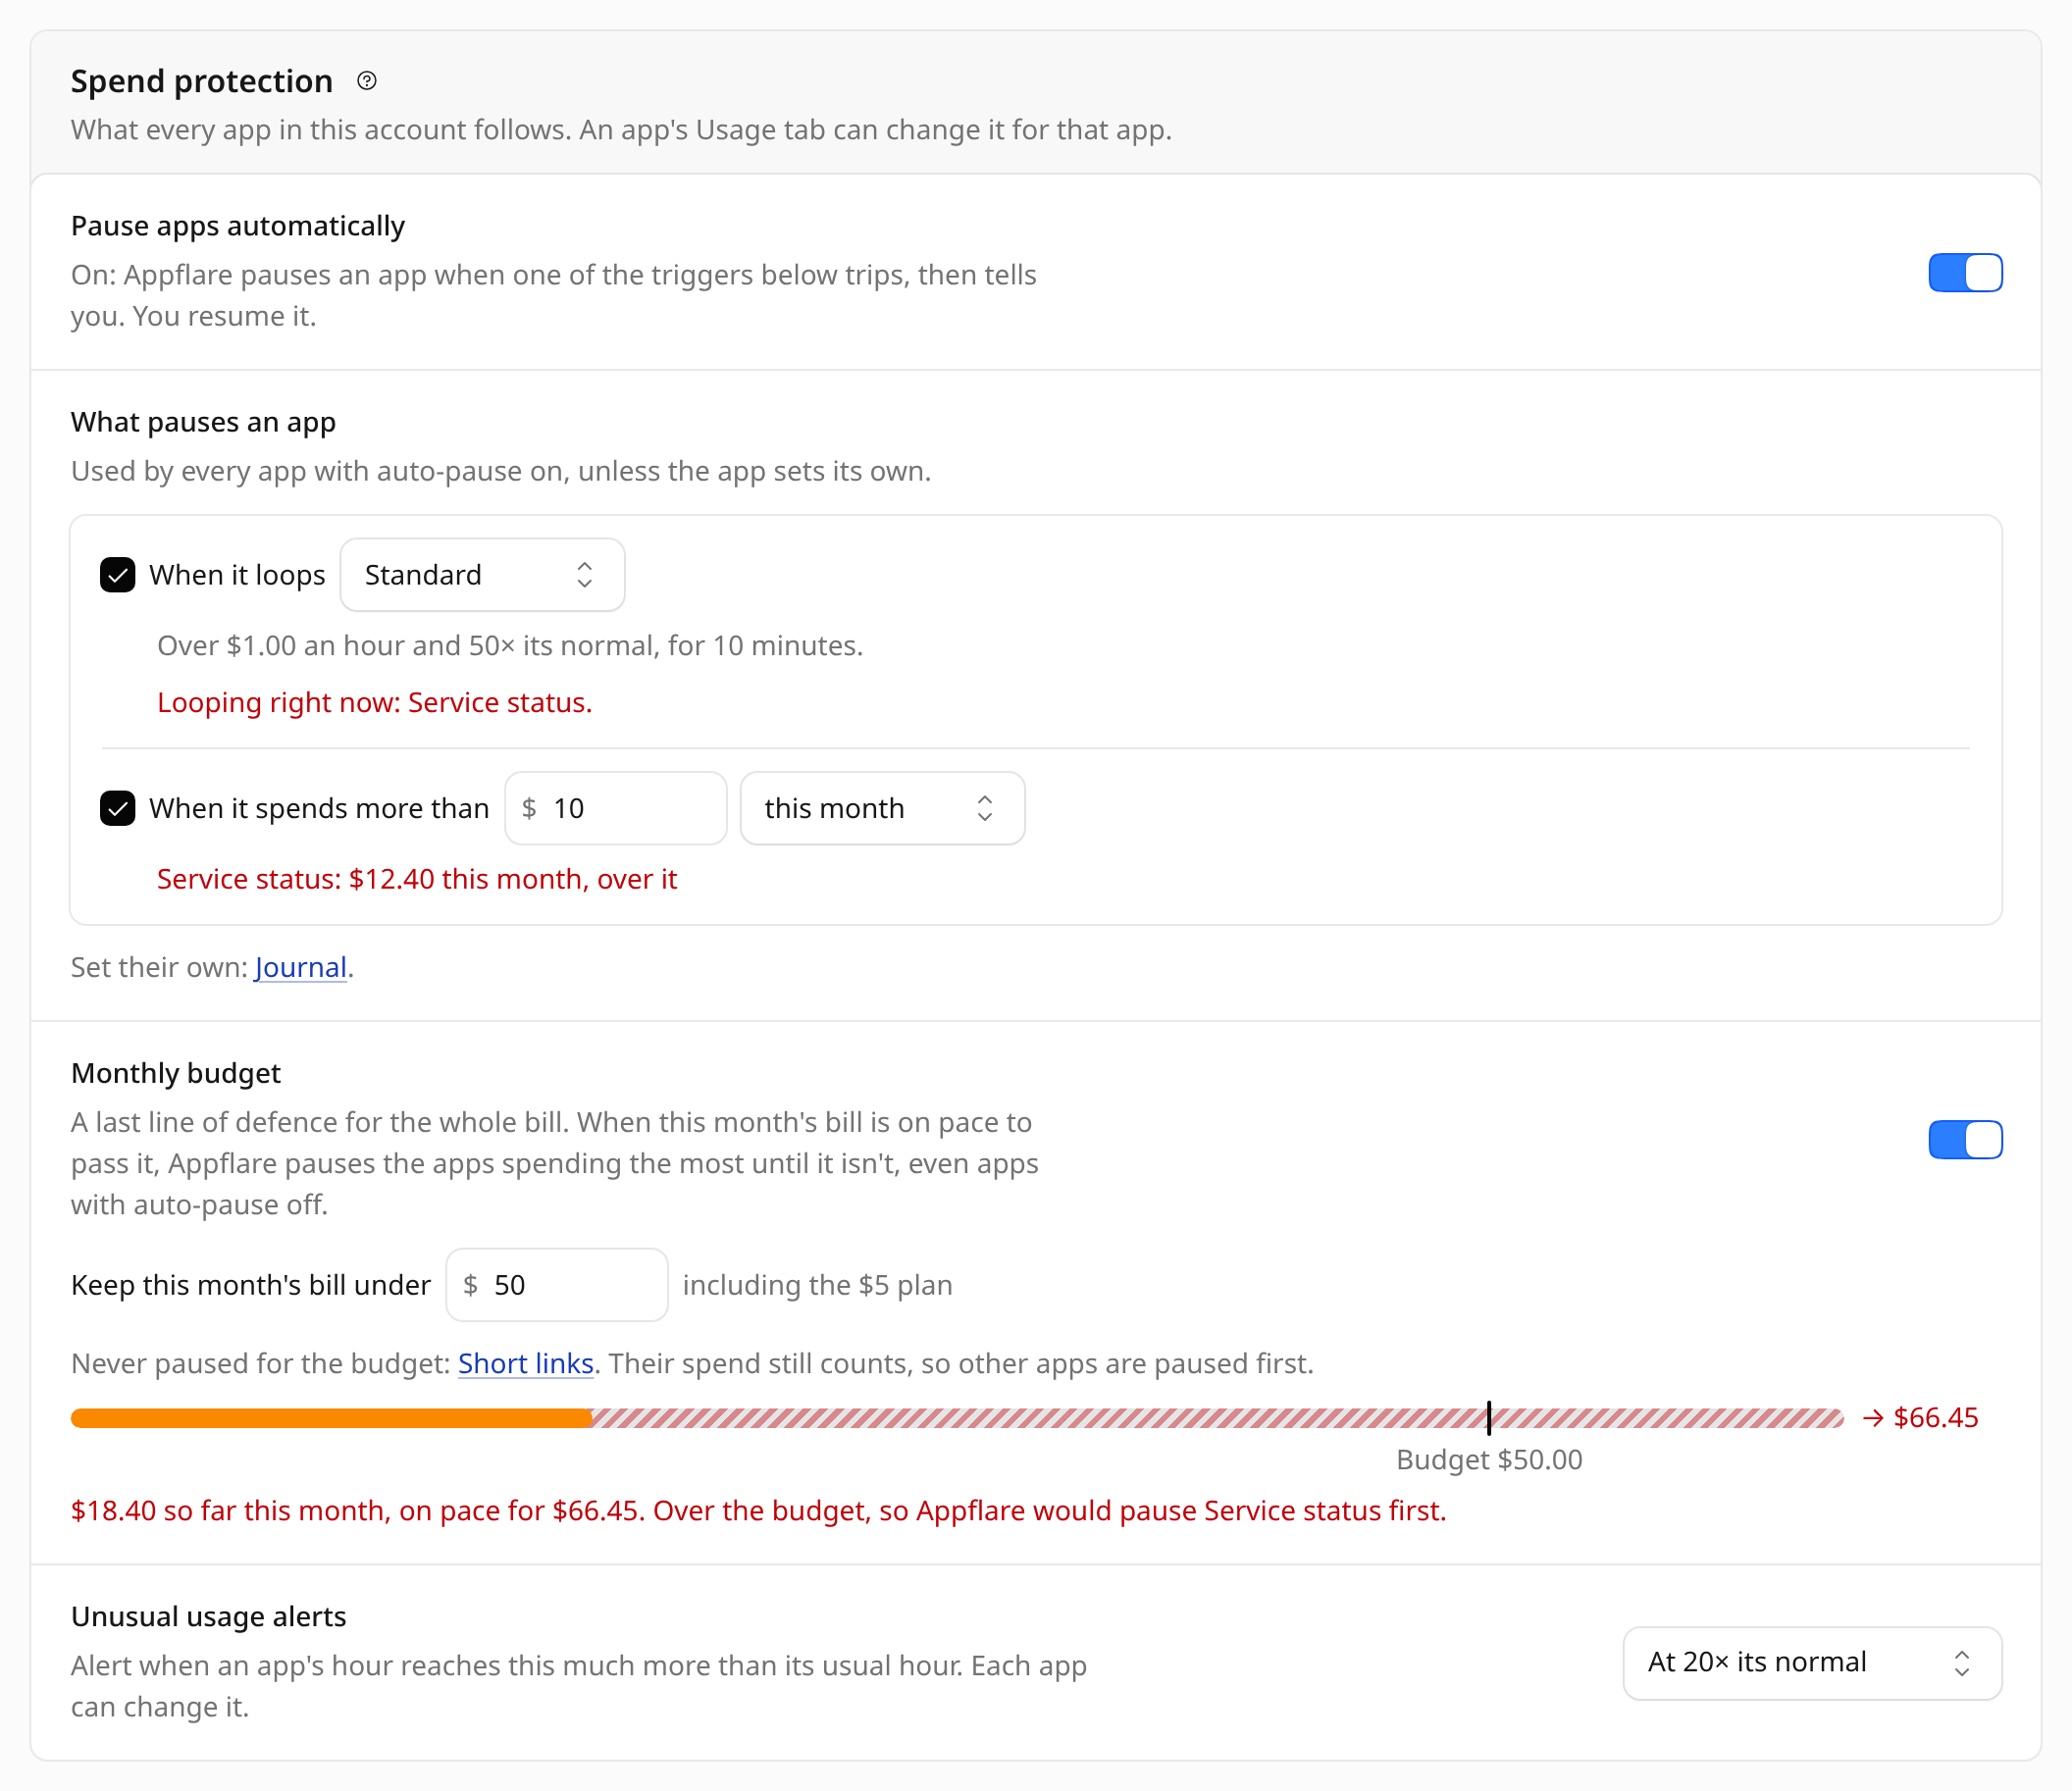This screenshot has width=2072, height=1791.
Task: Edit the $50 monthly budget field
Action: click(556, 1284)
